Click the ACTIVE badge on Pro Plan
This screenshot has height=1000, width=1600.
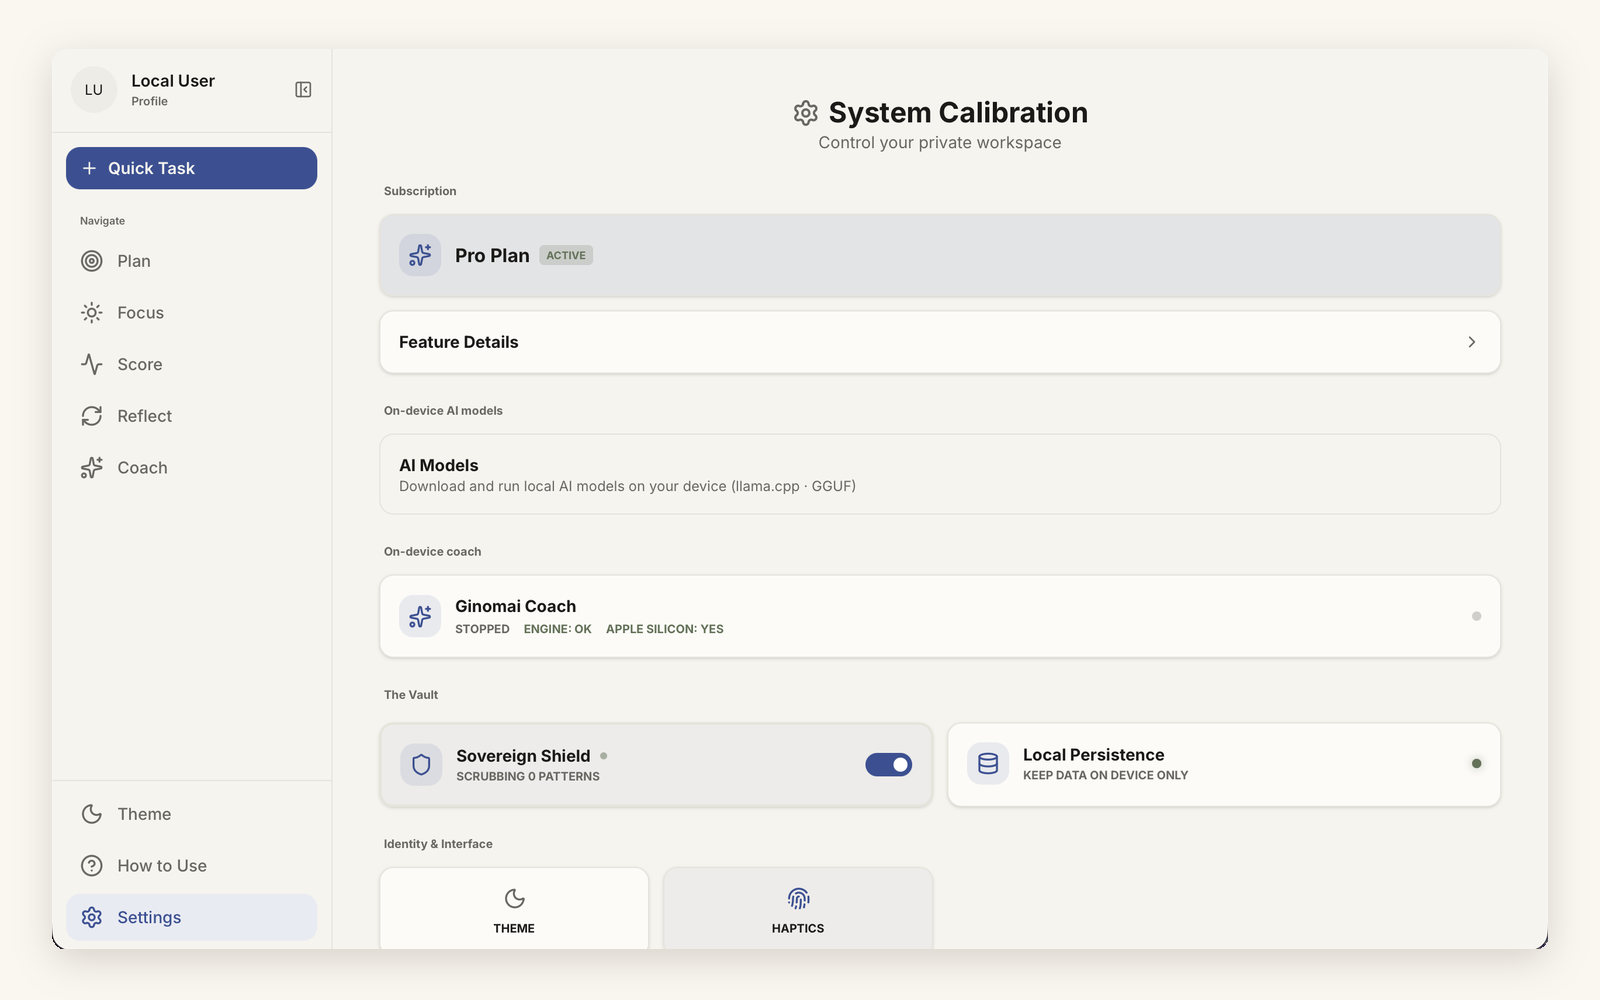pos(566,255)
